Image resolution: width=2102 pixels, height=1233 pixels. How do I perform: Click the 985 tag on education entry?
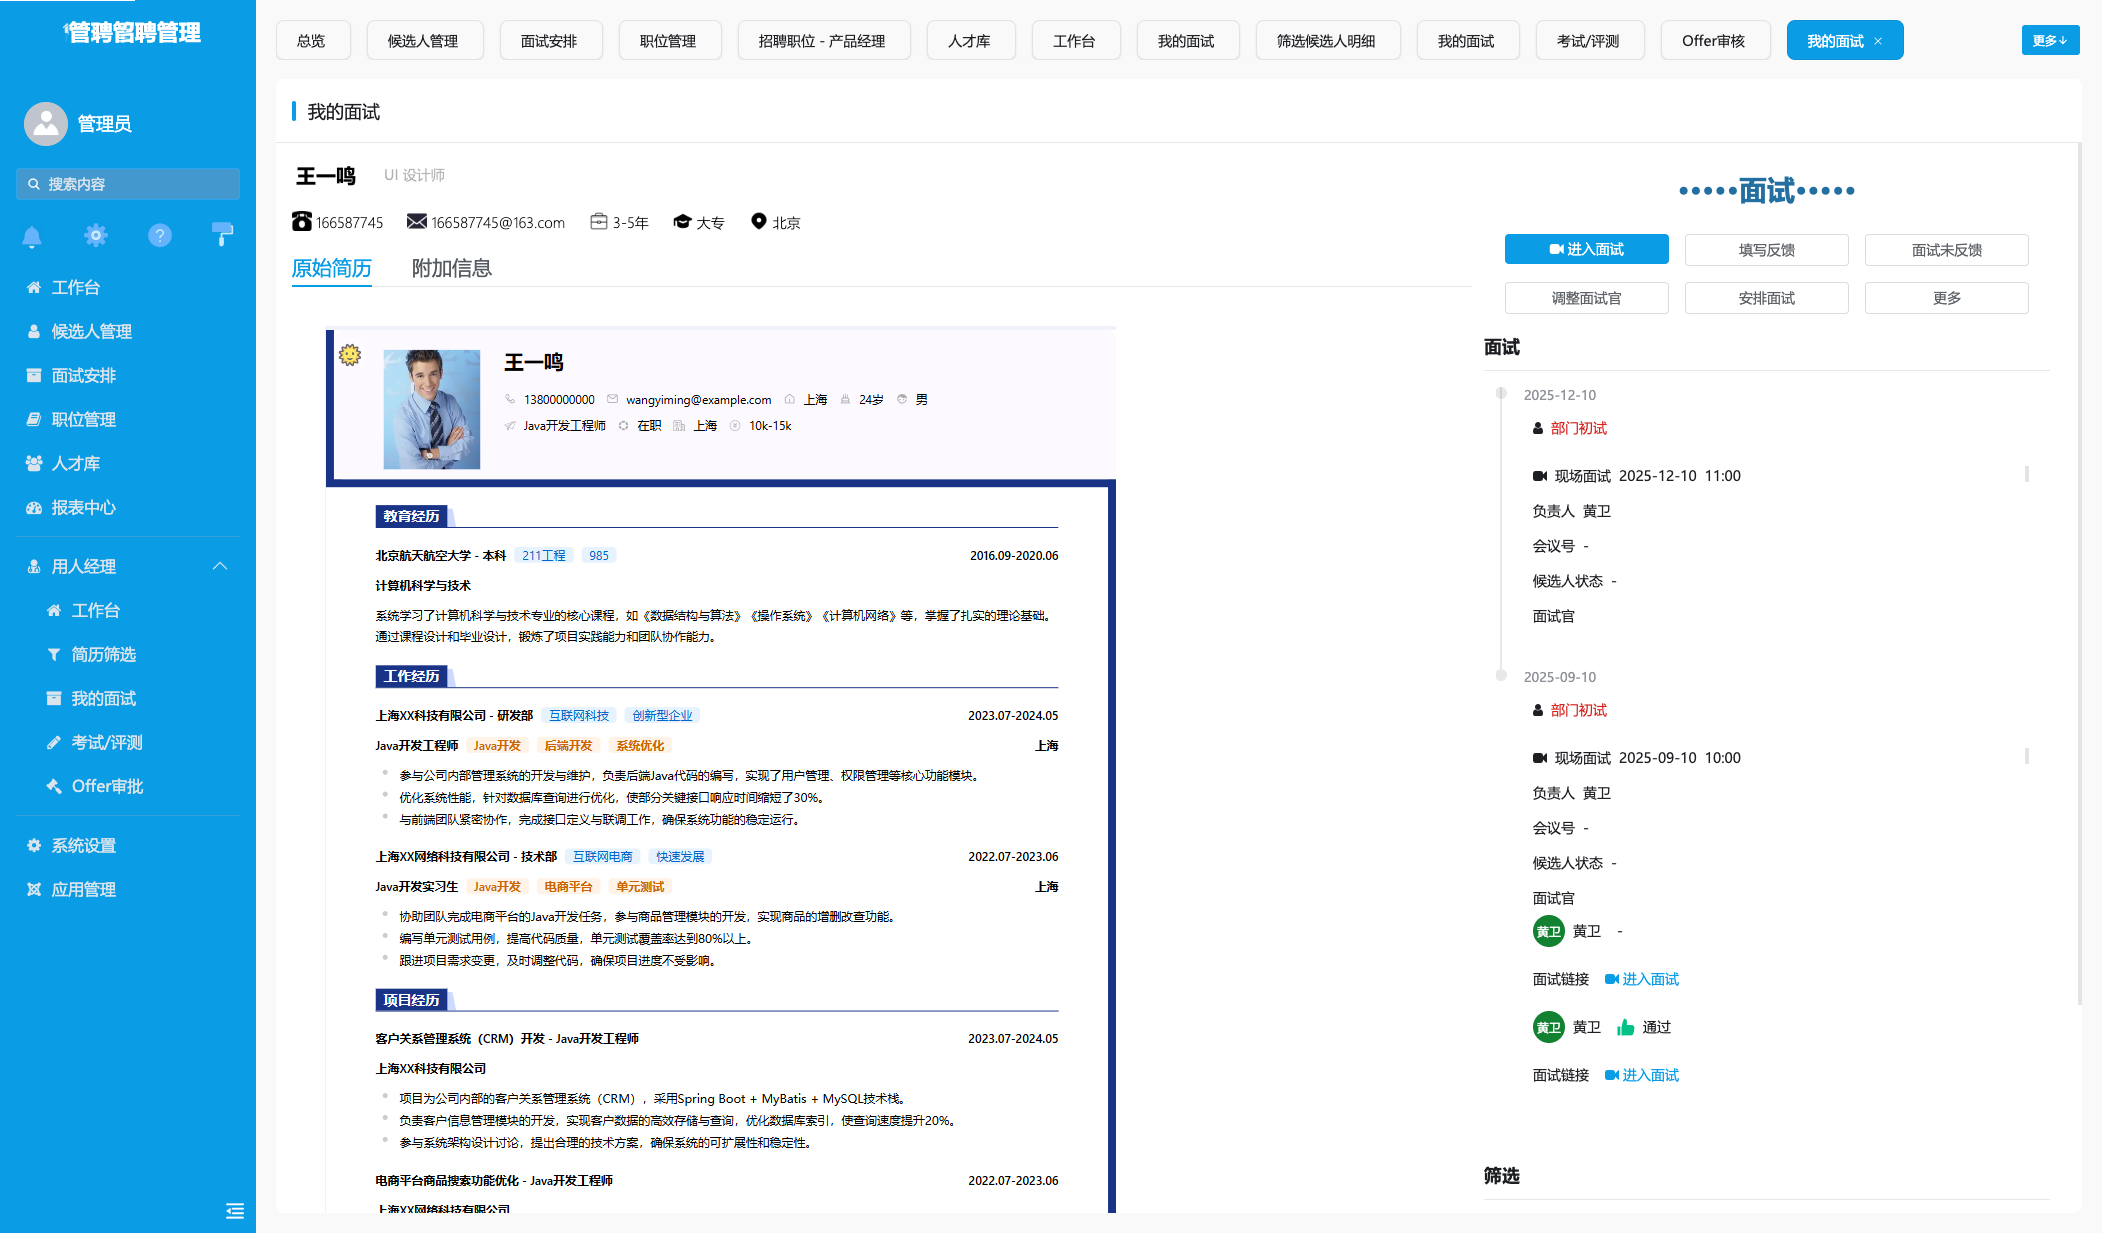(599, 556)
